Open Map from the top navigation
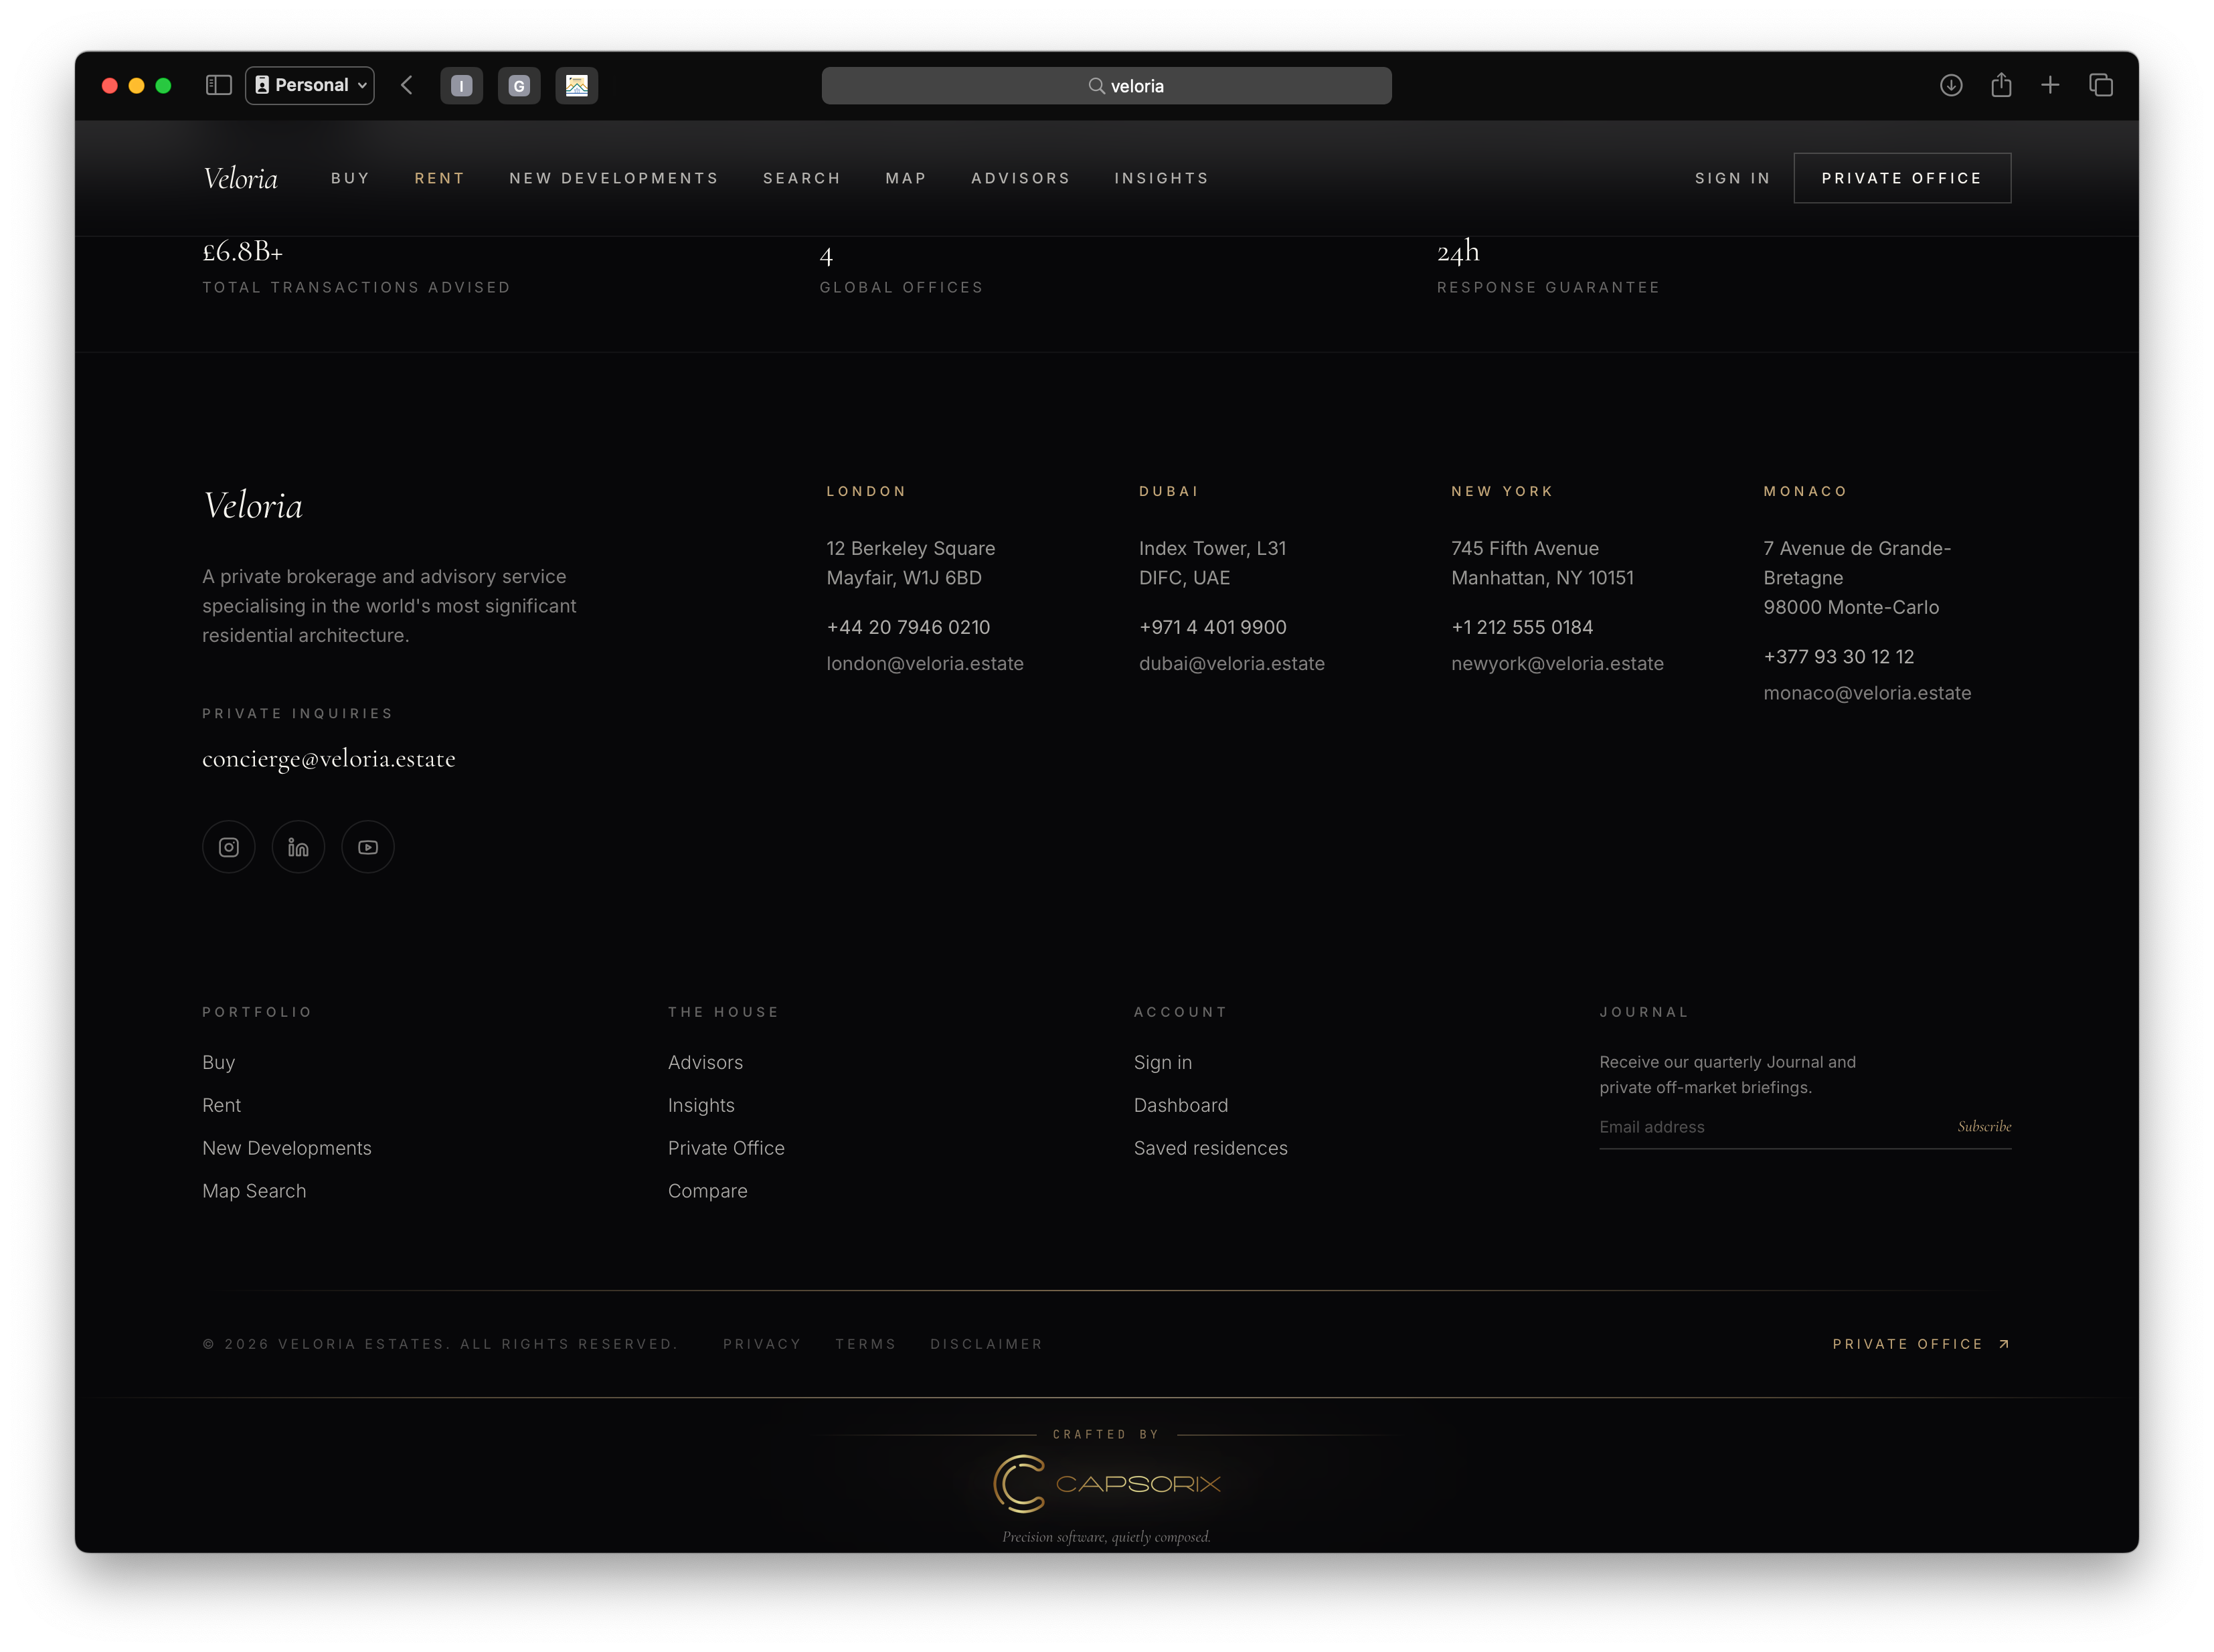 (x=906, y=178)
